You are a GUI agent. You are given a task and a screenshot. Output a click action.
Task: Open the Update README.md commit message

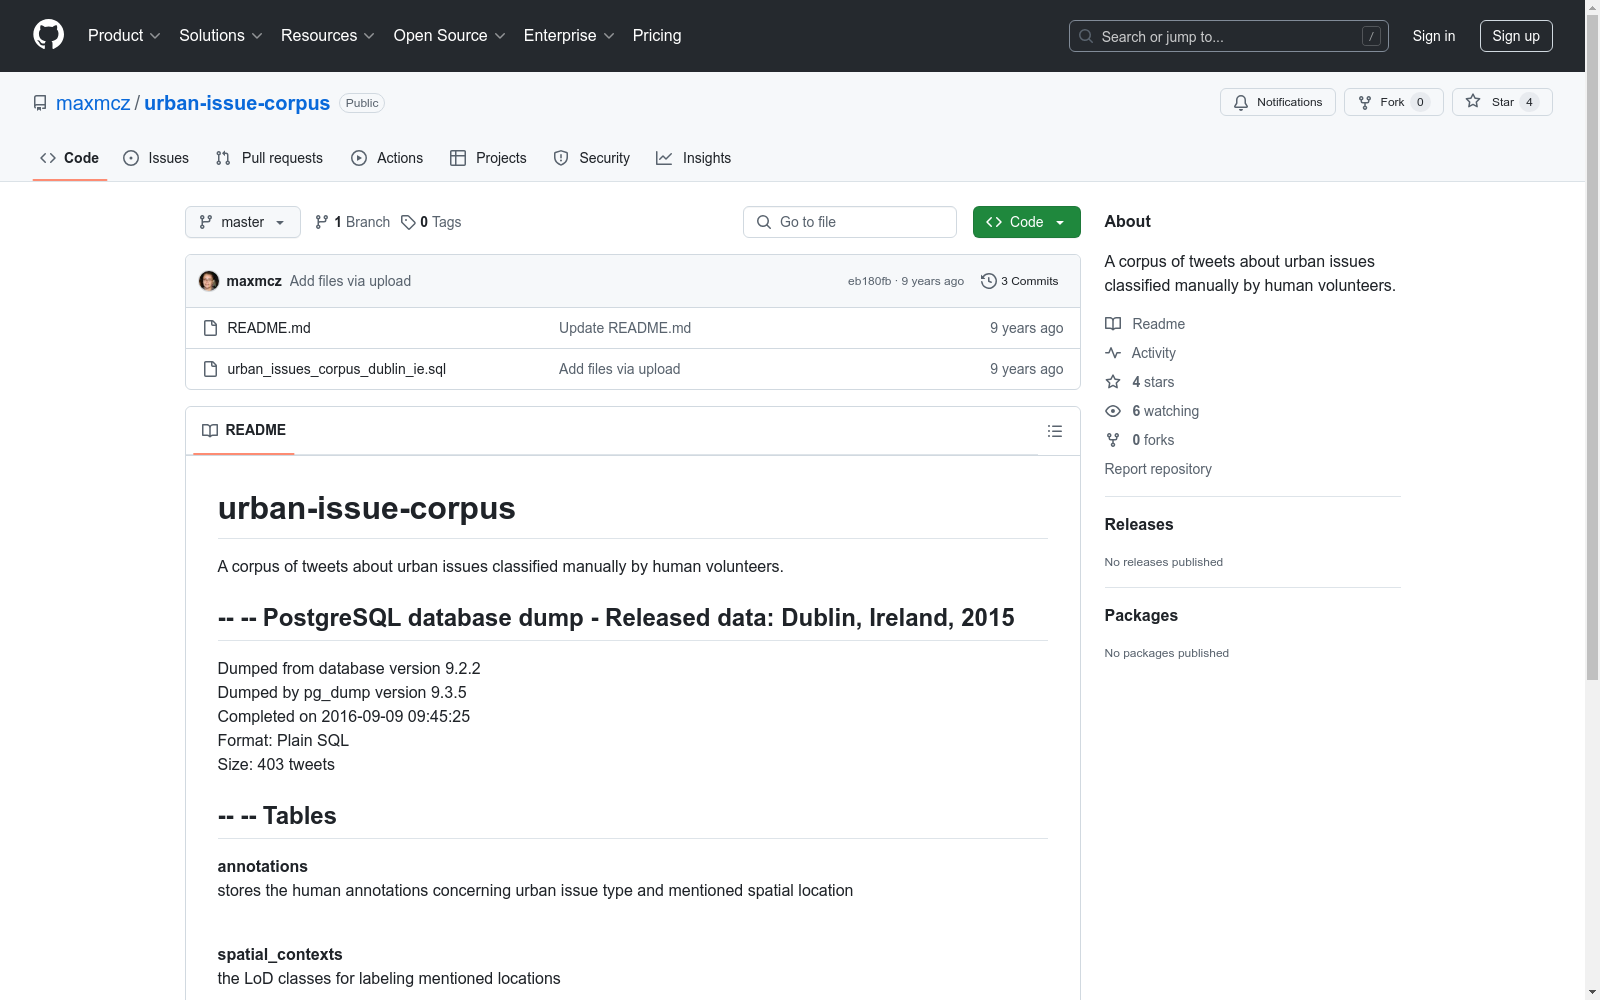pos(625,328)
